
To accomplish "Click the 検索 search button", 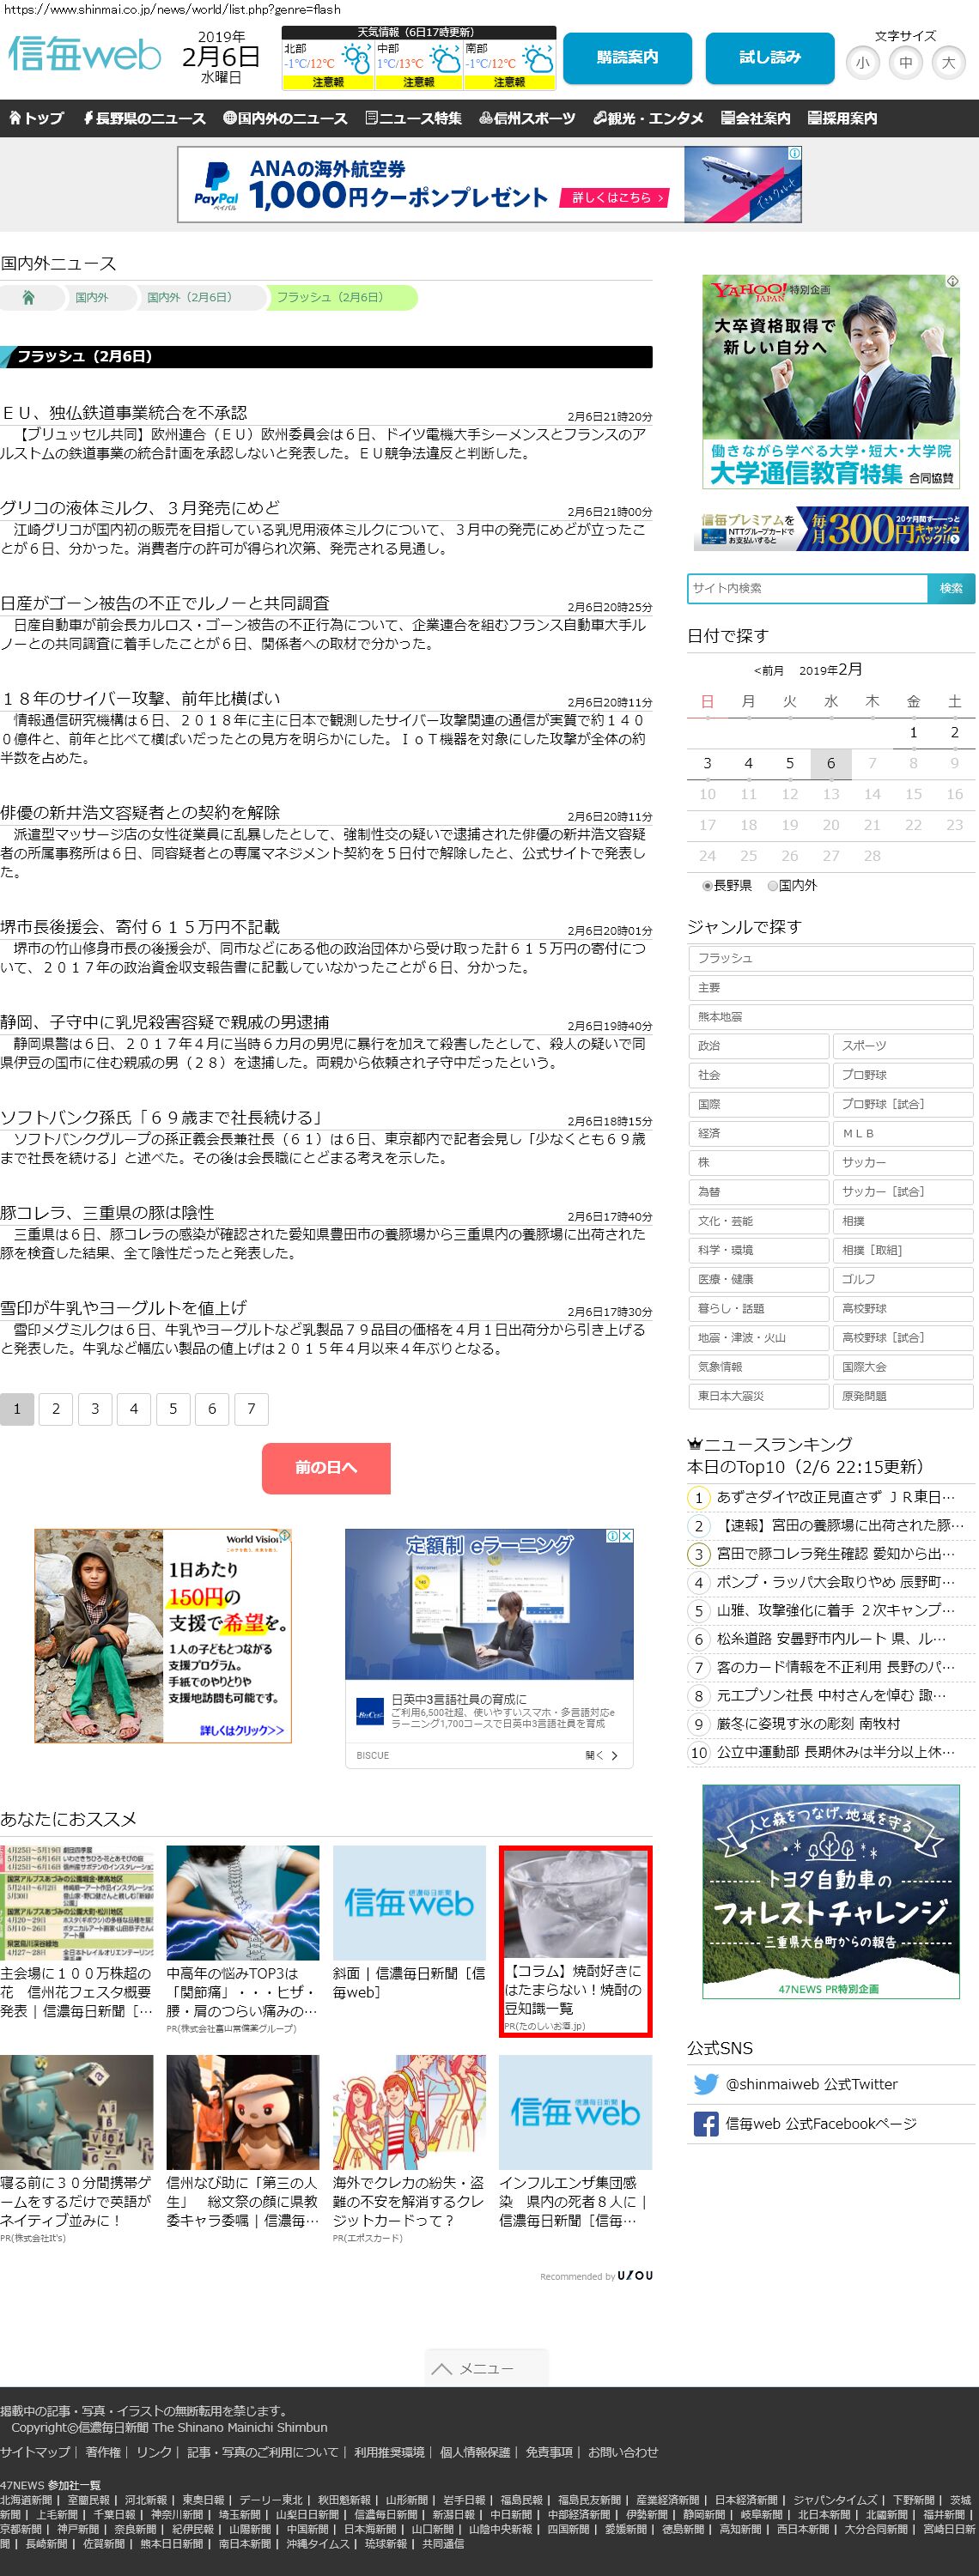I will [x=951, y=588].
